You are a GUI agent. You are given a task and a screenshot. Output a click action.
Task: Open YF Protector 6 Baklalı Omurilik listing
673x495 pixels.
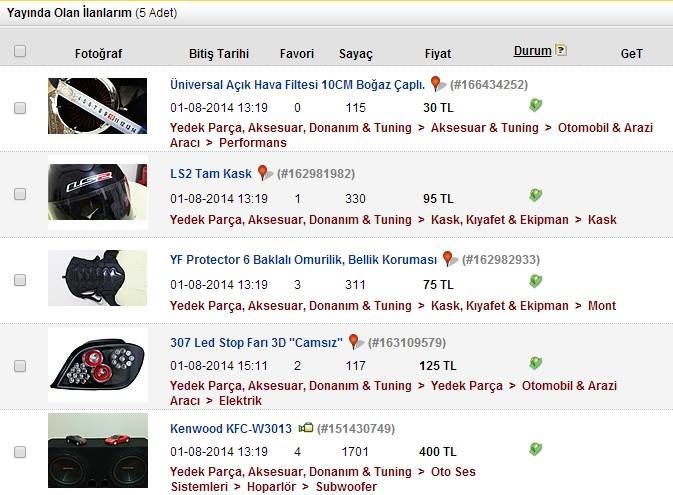pyautogui.click(x=303, y=260)
